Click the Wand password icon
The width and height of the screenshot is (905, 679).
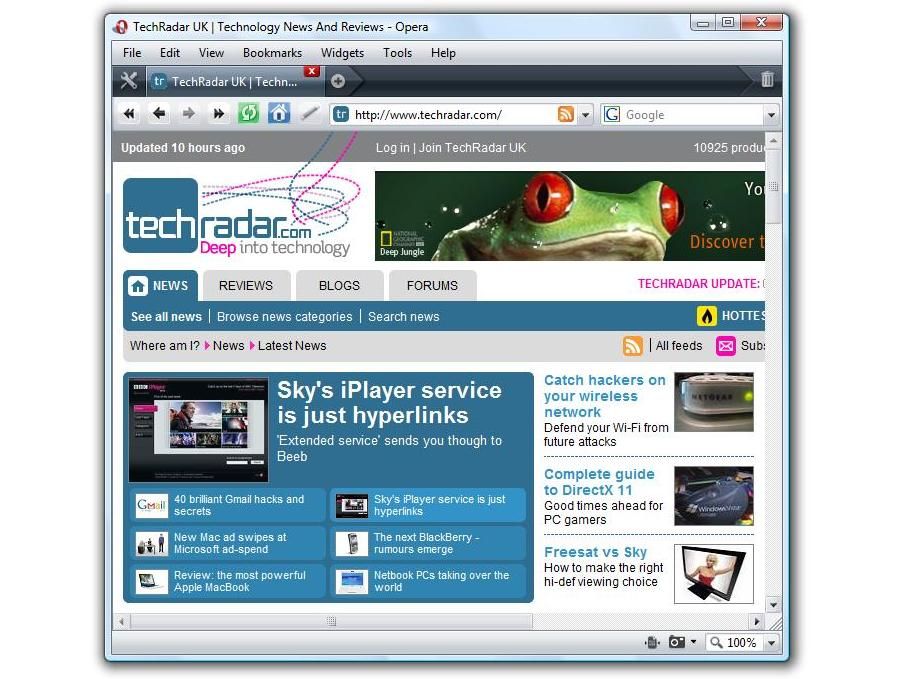coord(310,113)
